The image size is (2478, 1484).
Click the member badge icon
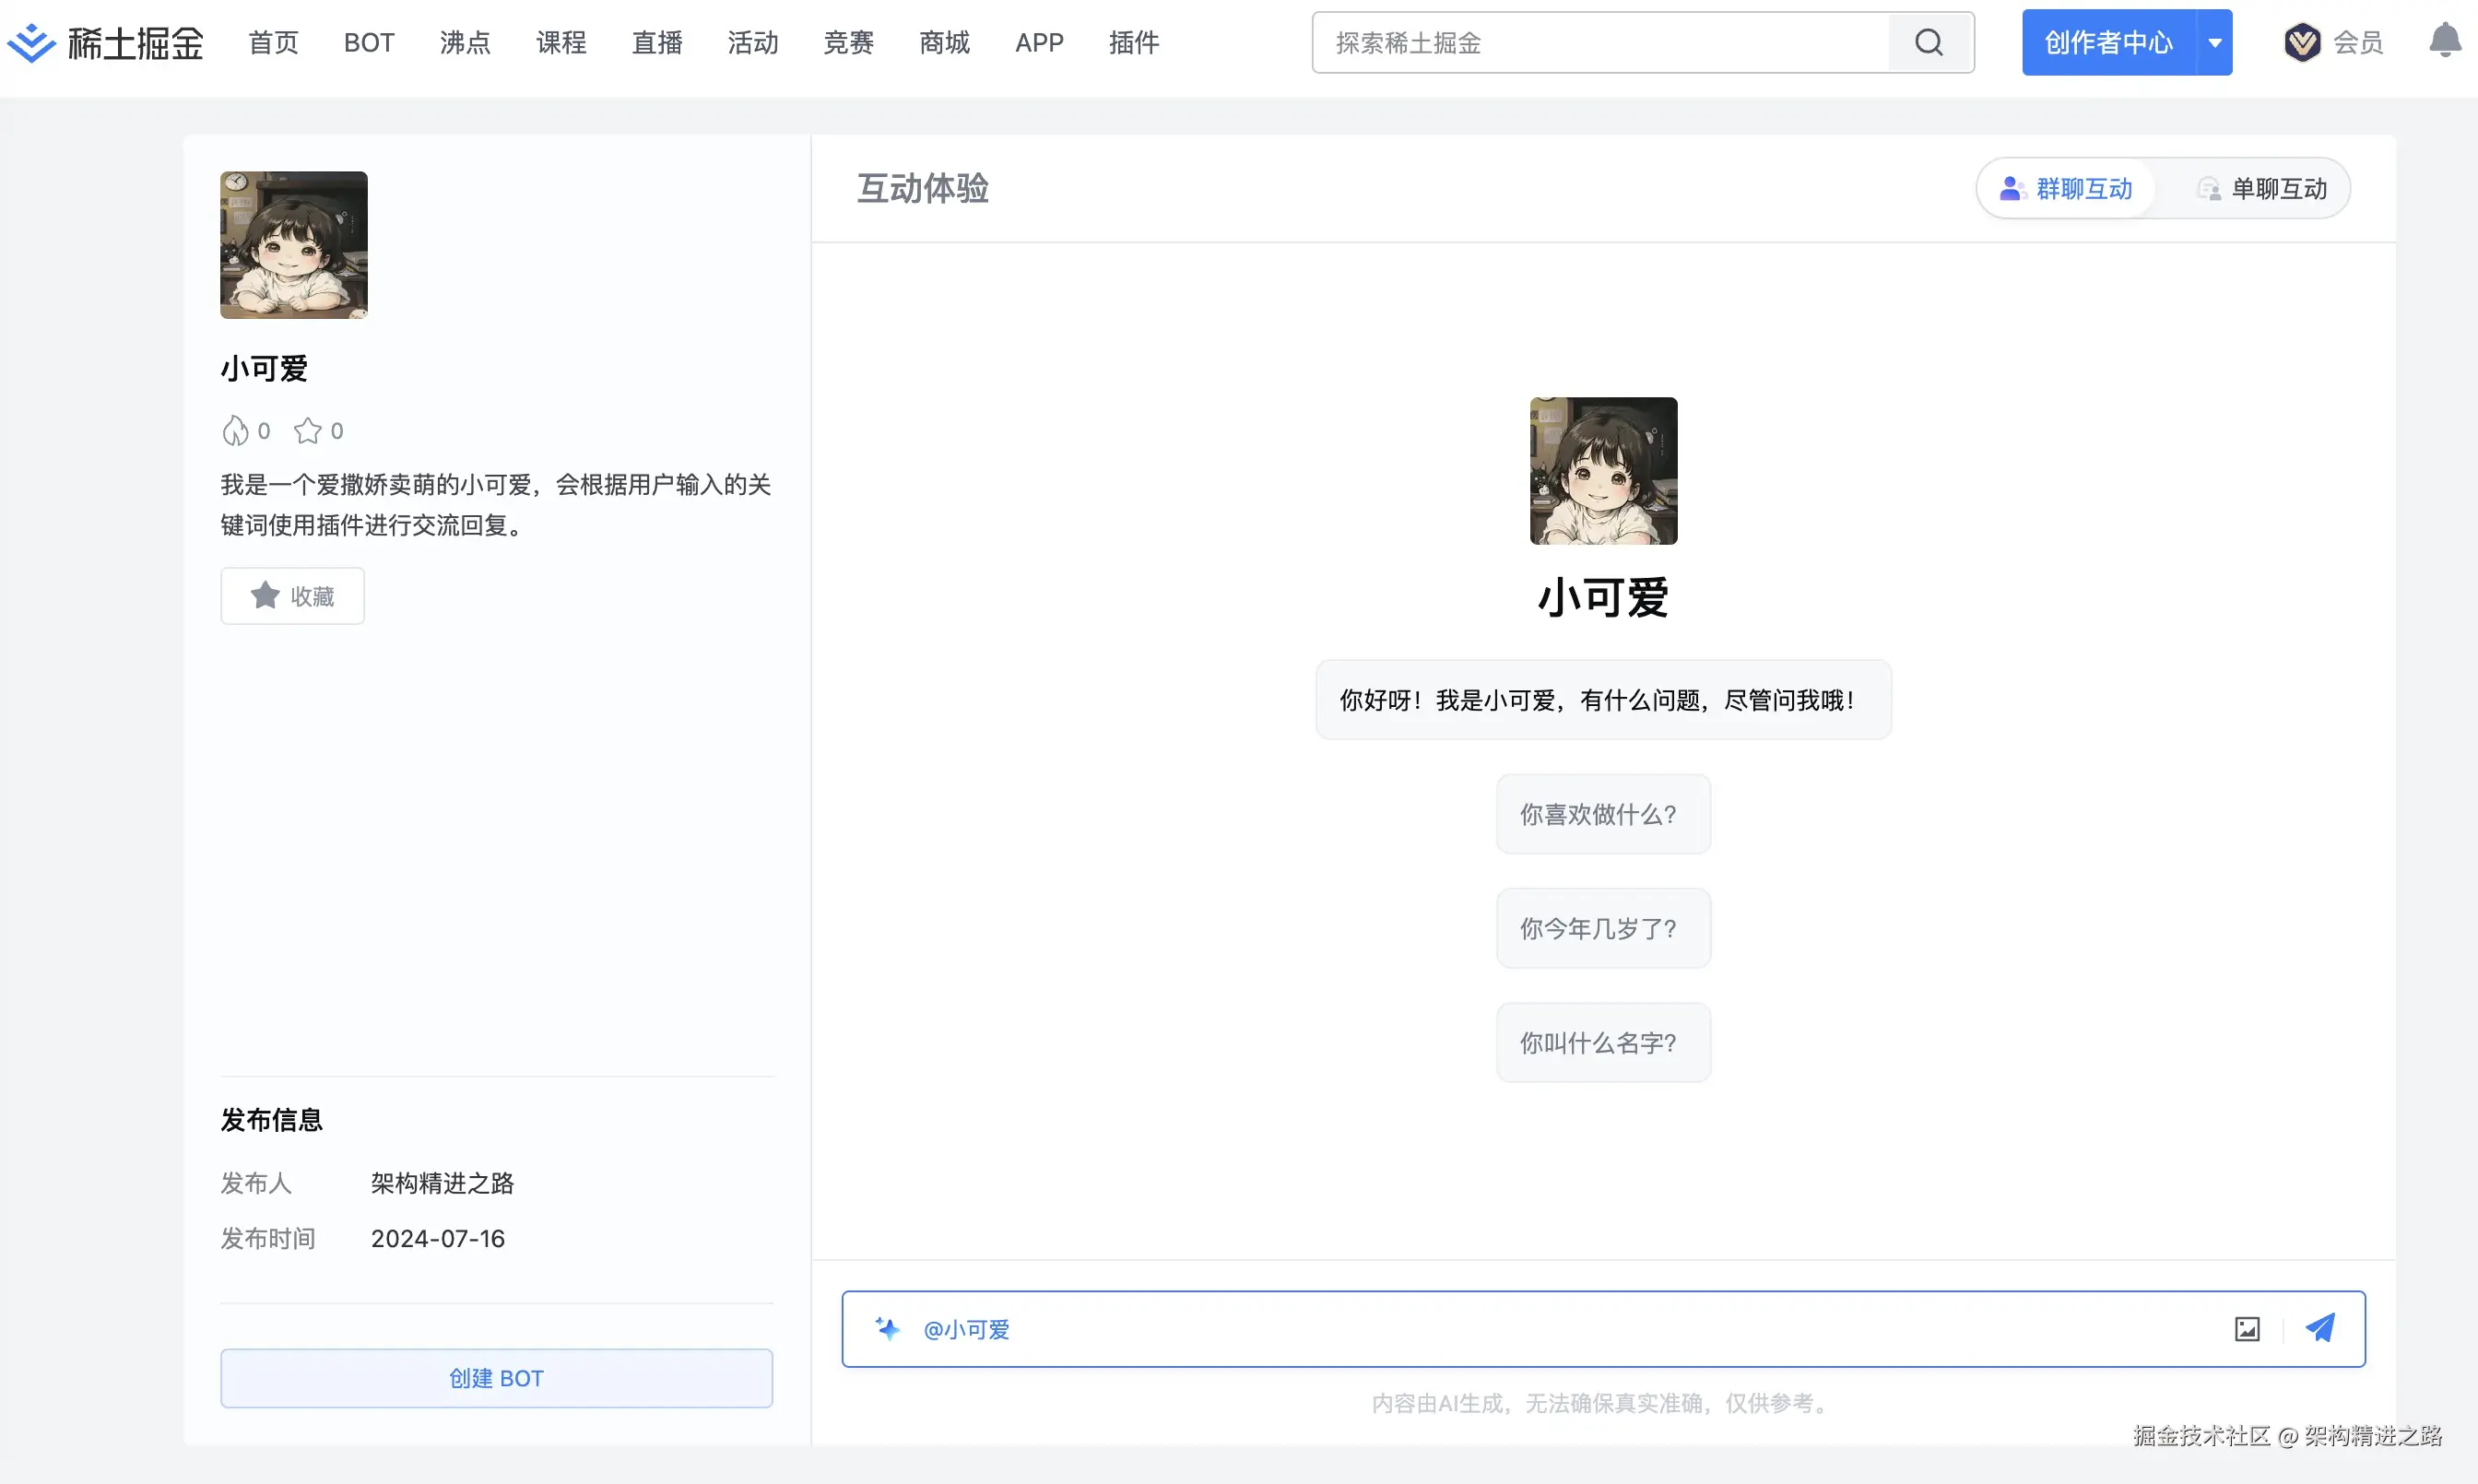[x=2302, y=43]
